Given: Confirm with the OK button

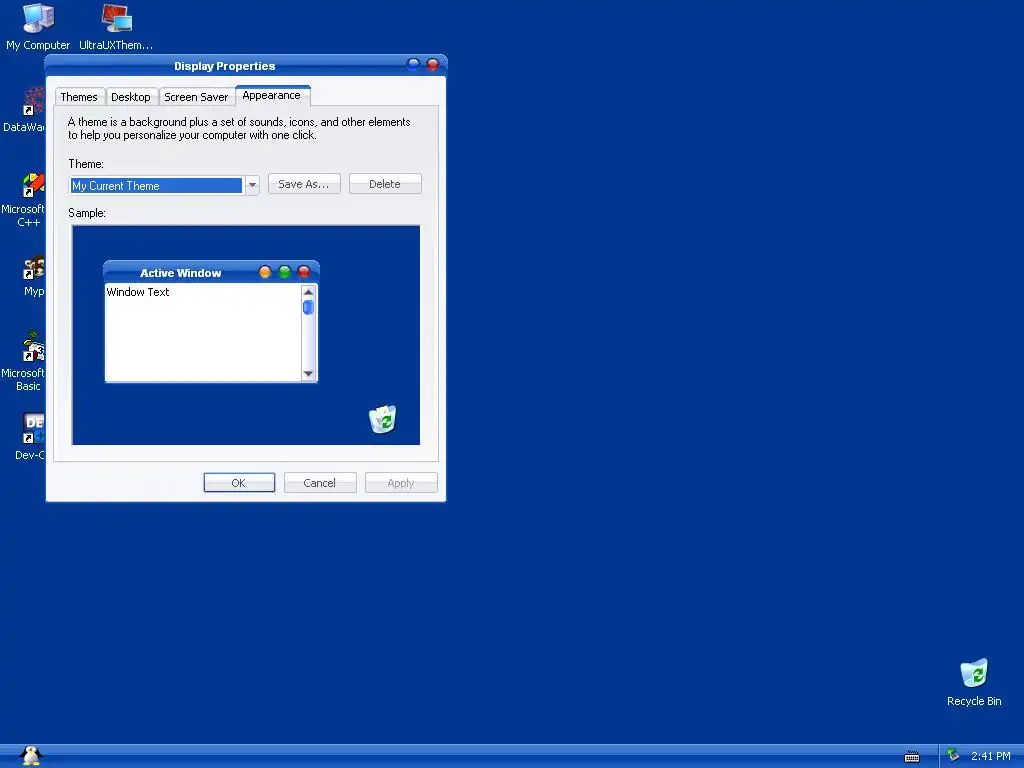Looking at the screenshot, I should coord(239,483).
